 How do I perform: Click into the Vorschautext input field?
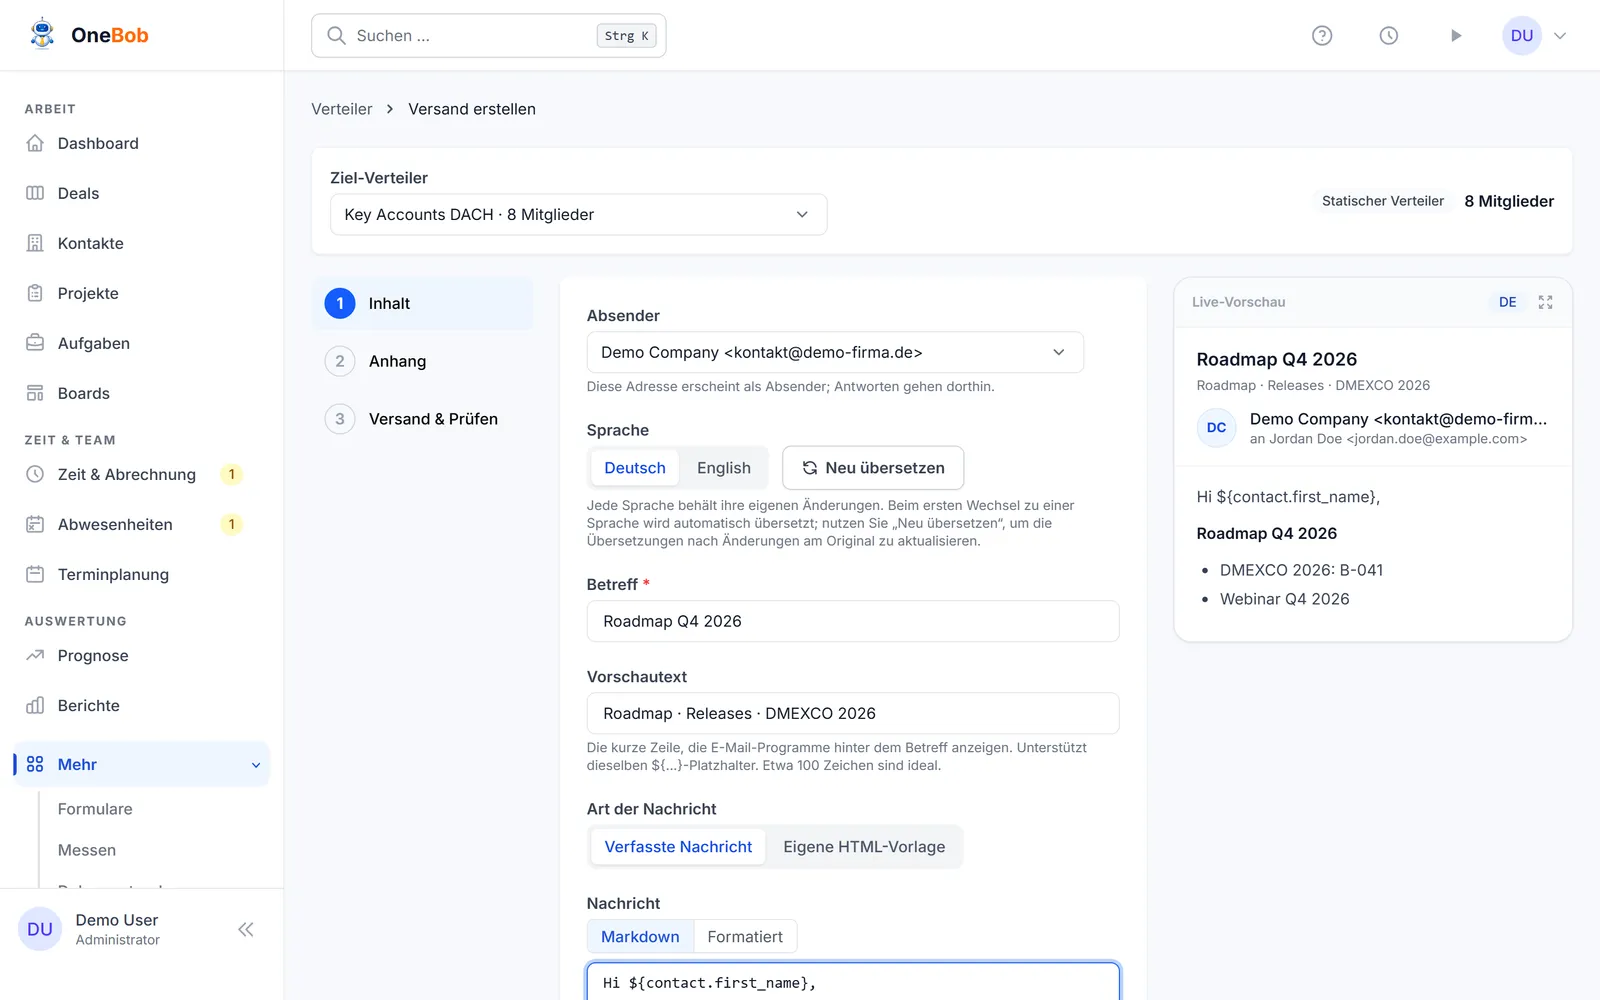(853, 713)
